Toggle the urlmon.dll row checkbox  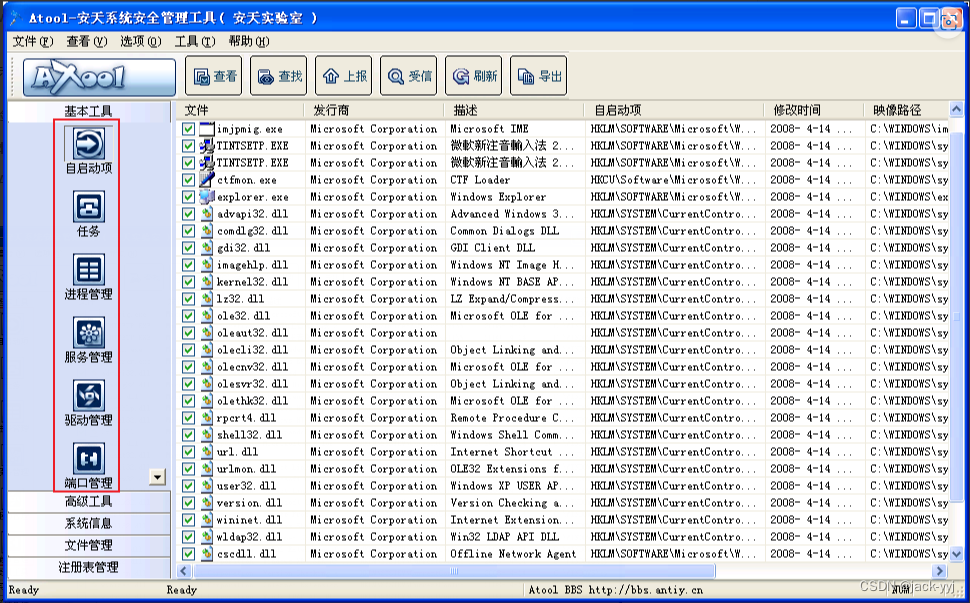(x=189, y=469)
